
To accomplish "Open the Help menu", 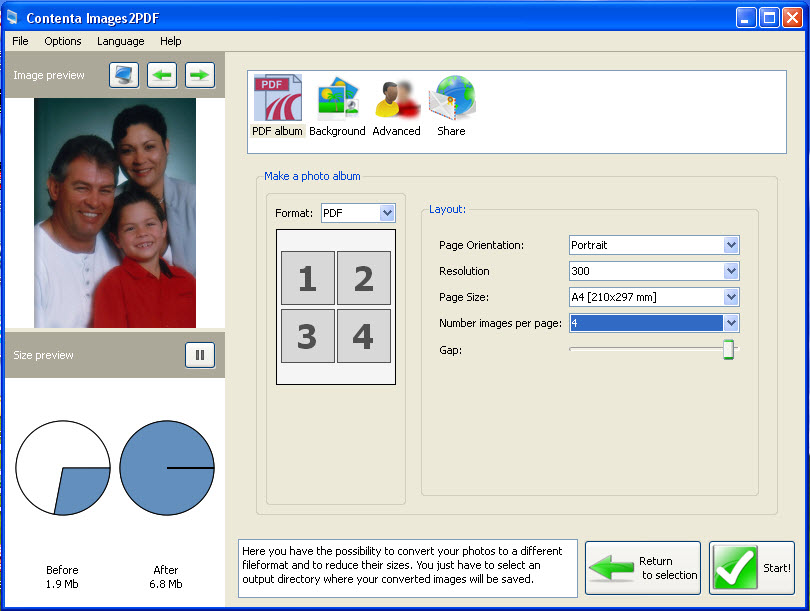I will coord(170,41).
